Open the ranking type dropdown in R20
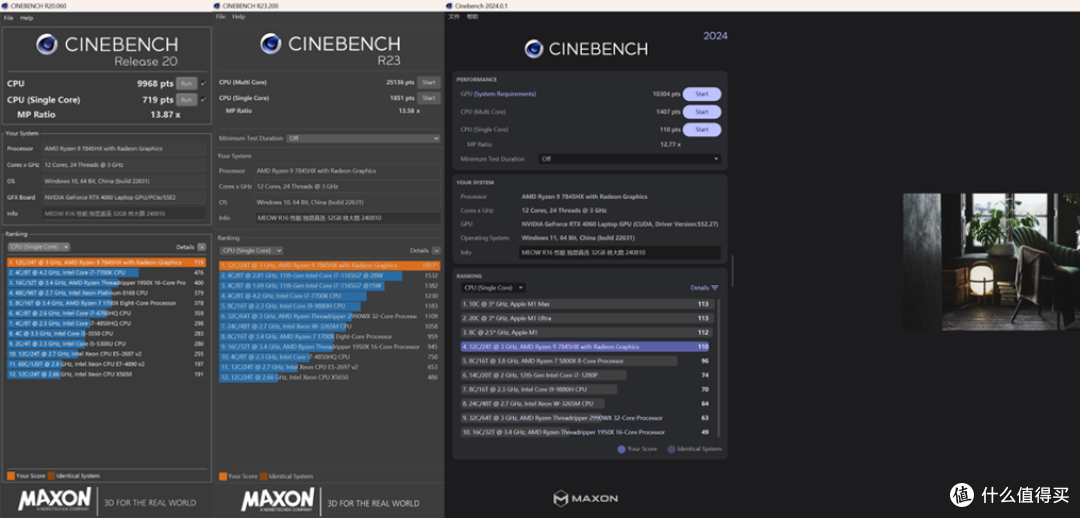This screenshot has width=1080, height=518. pyautogui.click(x=39, y=247)
